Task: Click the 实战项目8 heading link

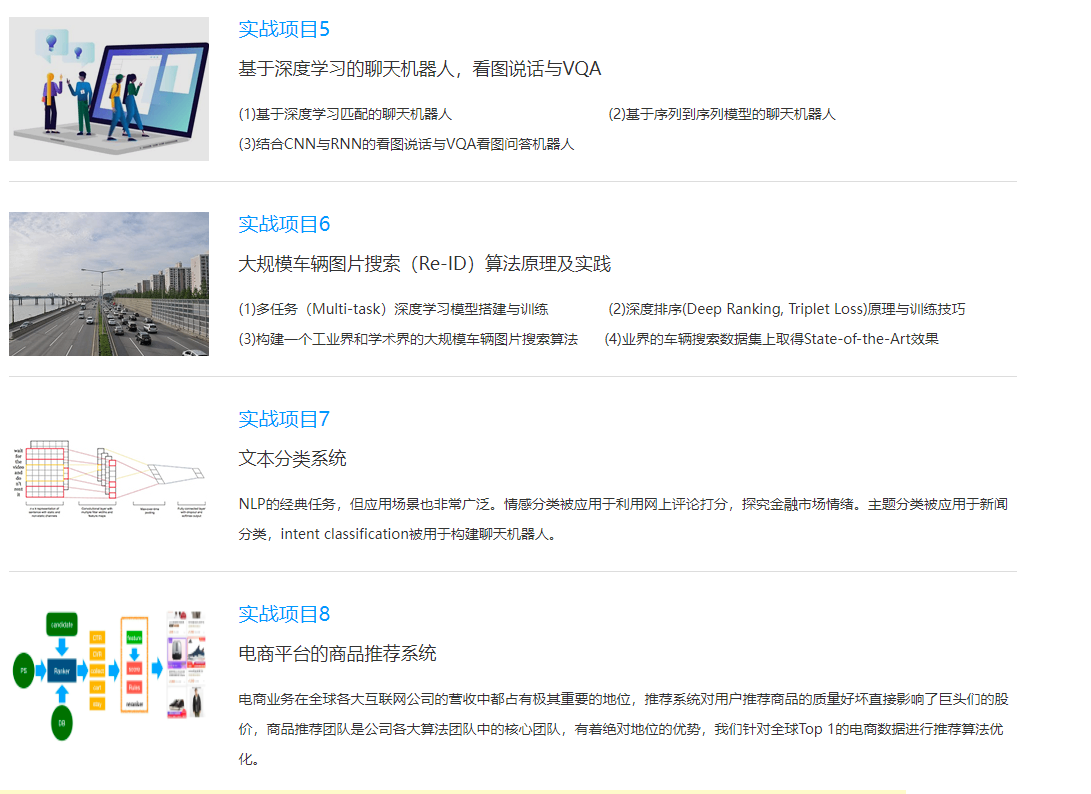Action: coord(284,614)
